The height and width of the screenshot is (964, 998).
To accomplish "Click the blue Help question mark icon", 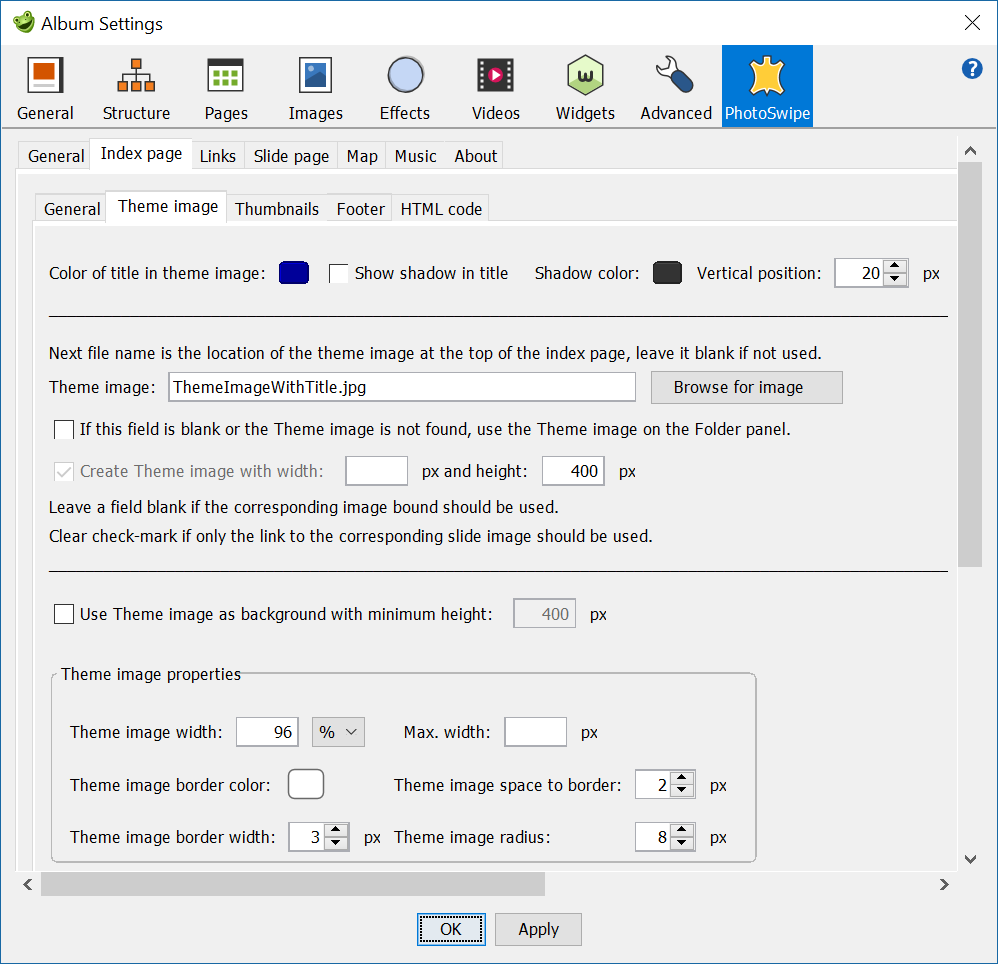I will [972, 68].
